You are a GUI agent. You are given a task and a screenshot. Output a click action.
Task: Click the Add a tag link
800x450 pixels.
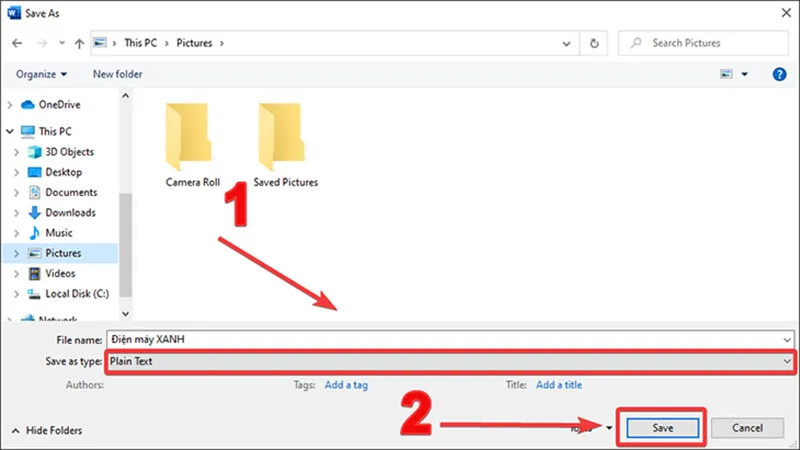tap(346, 385)
